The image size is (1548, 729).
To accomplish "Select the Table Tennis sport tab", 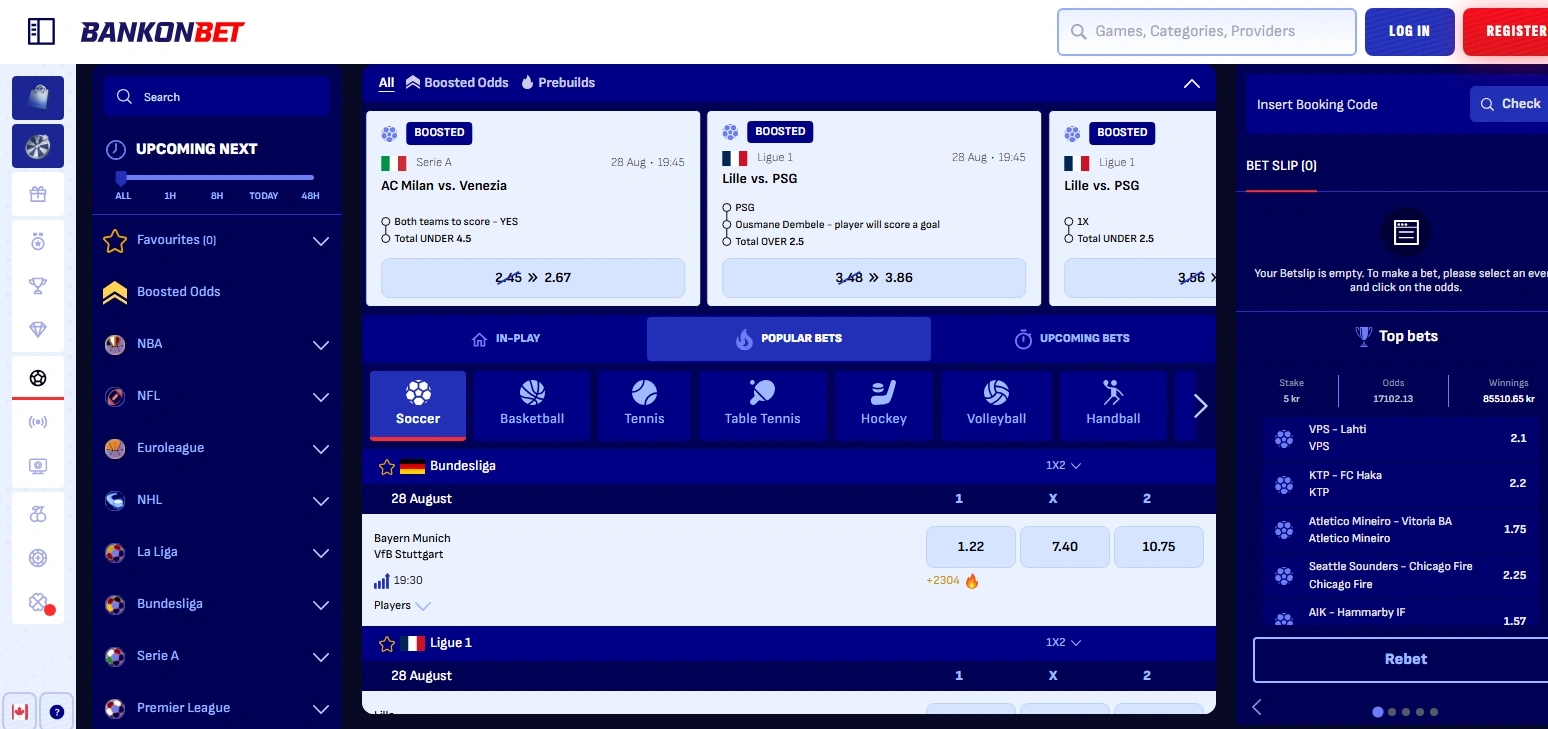I will (762, 405).
